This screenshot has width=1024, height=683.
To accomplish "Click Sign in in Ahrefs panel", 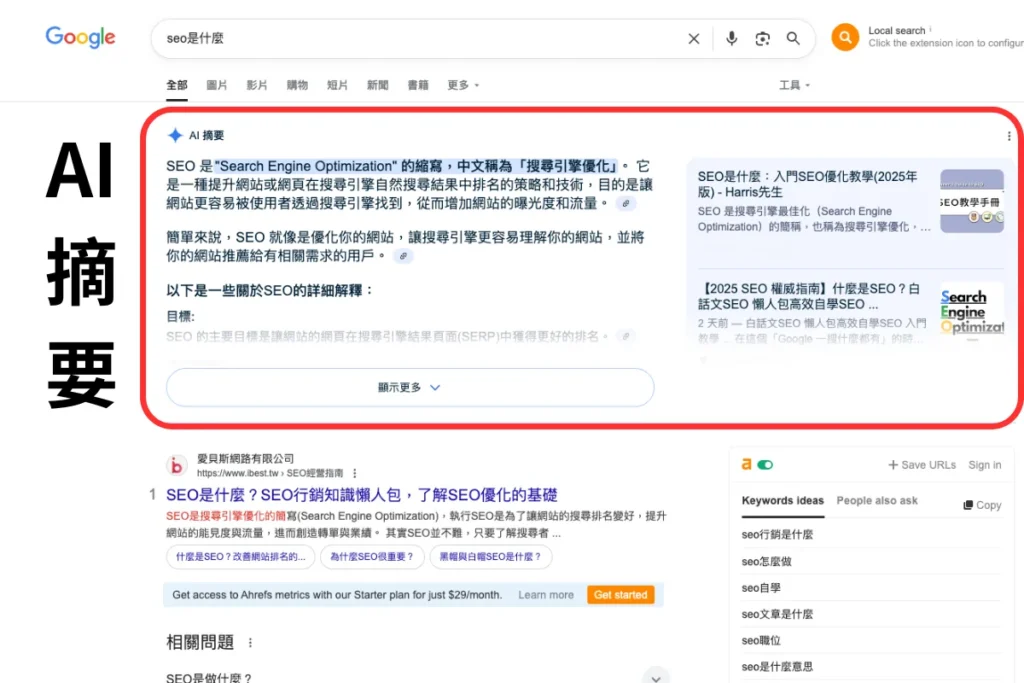I will pos(985,465).
